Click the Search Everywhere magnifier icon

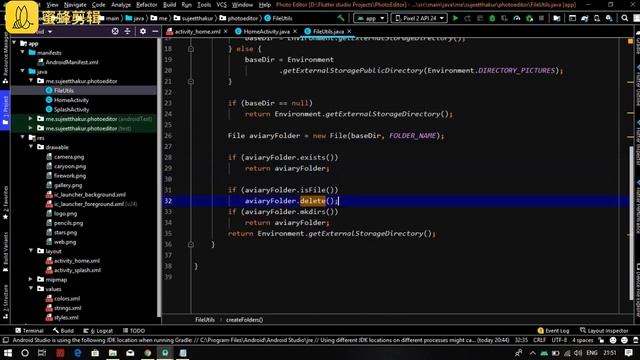pyautogui.click(x=624, y=18)
